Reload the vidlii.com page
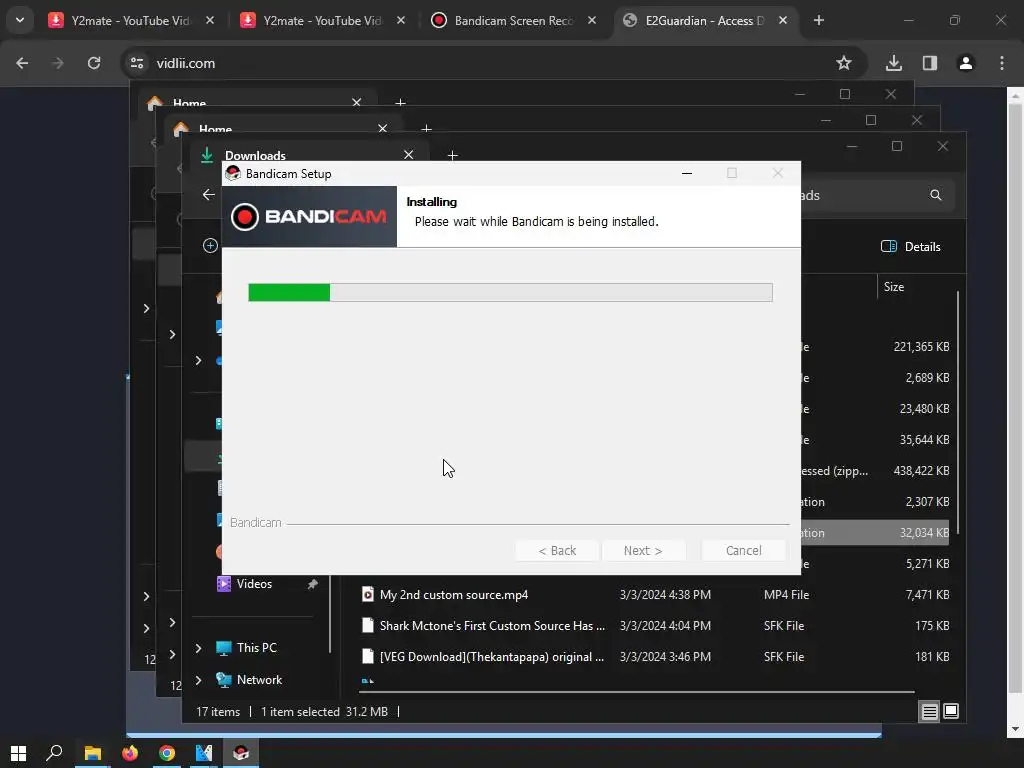The image size is (1024, 768). 94,63
